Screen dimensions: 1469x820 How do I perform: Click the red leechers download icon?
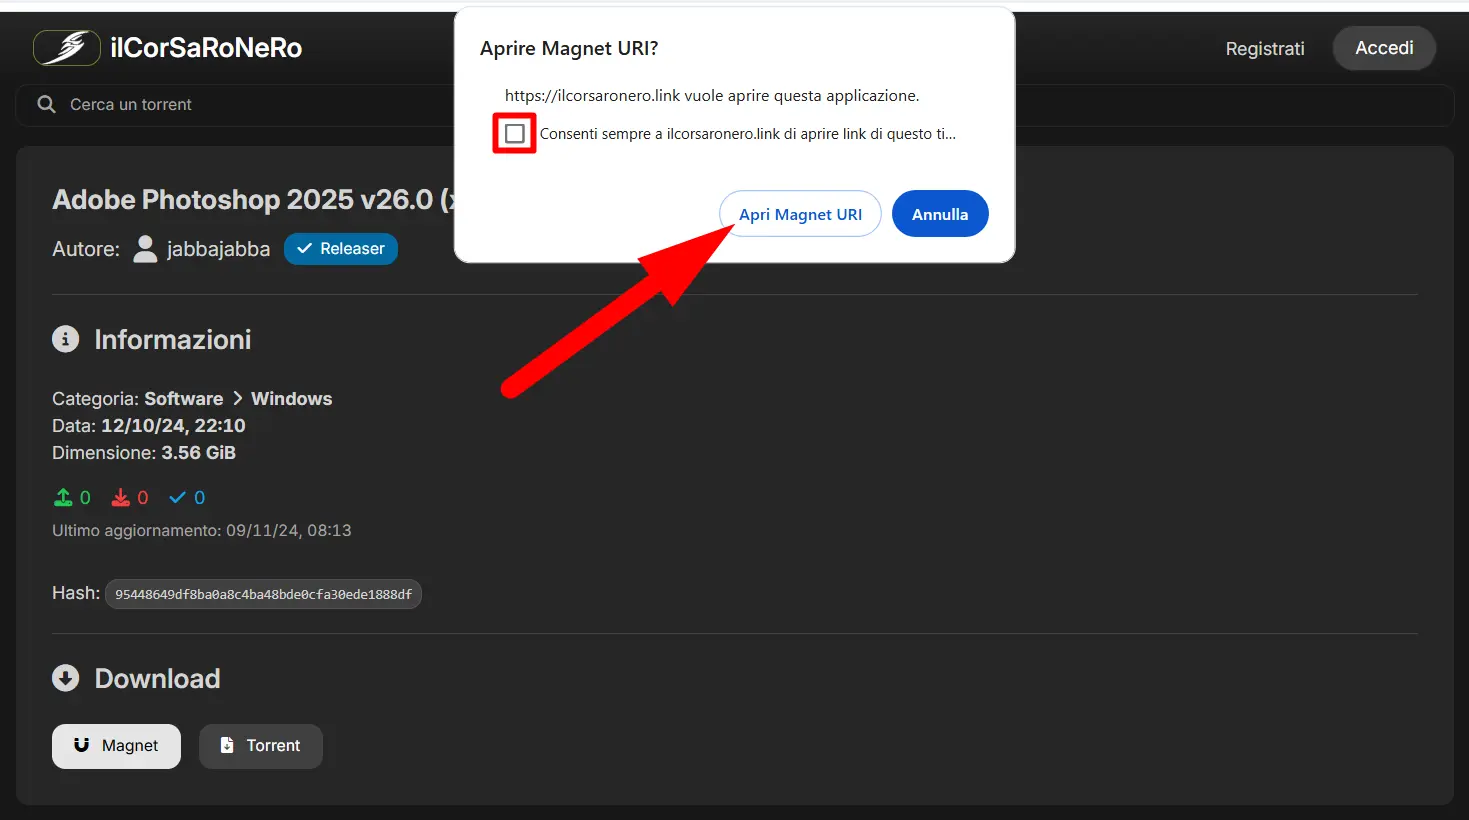121,497
